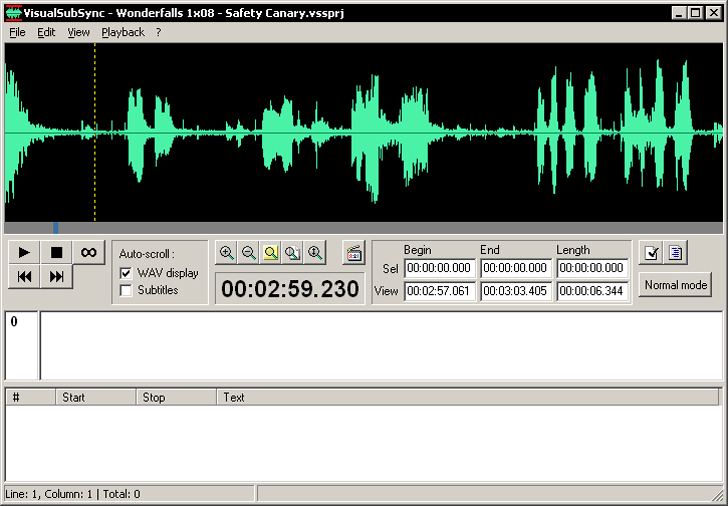Screen dimensions: 728x506
Task: Click the Start column header
Action: 95,397
